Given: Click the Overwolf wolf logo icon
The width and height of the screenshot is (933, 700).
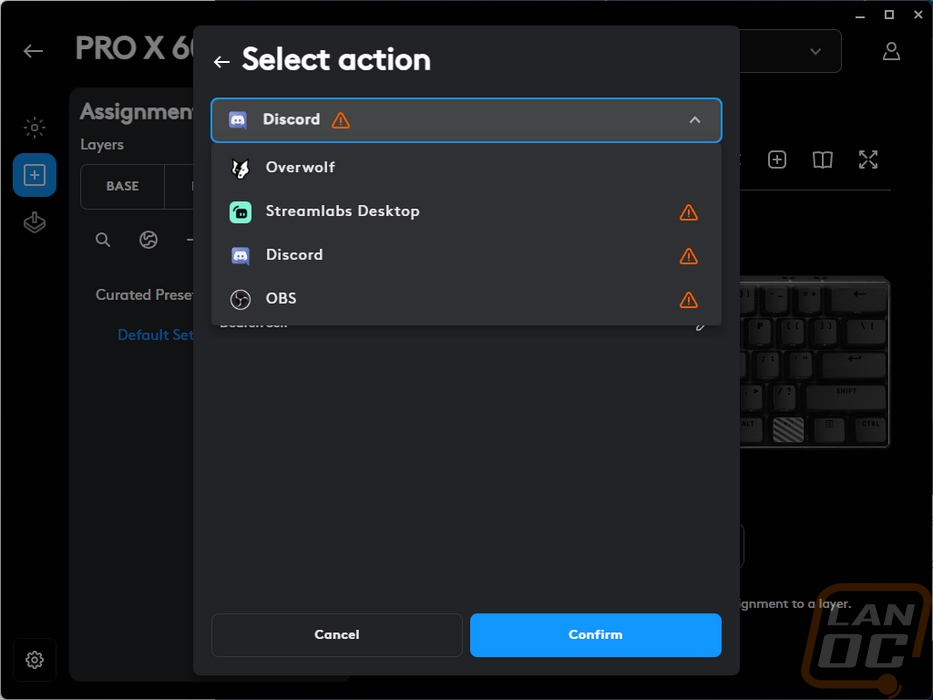Looking at the screenshot, I should pyautogui.click(x=240, y=168).
